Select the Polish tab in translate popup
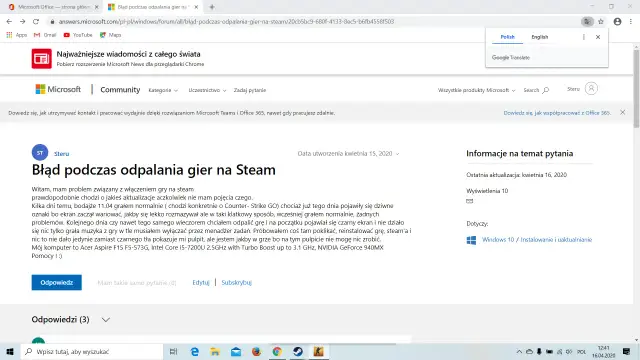This screenshot has width=640, height=360. (507, 37)
